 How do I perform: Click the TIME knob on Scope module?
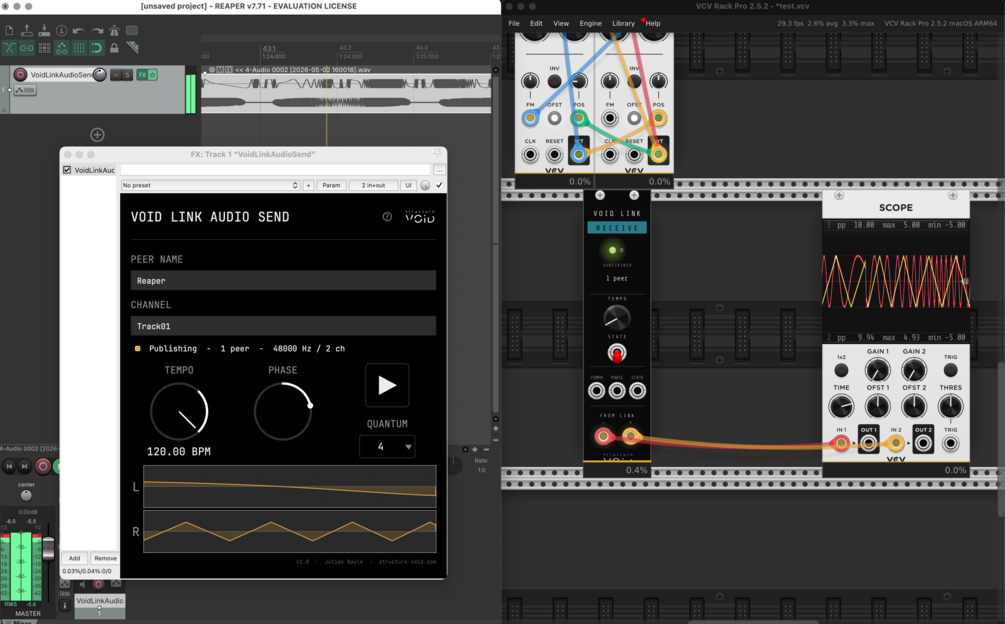coord(841,406)
